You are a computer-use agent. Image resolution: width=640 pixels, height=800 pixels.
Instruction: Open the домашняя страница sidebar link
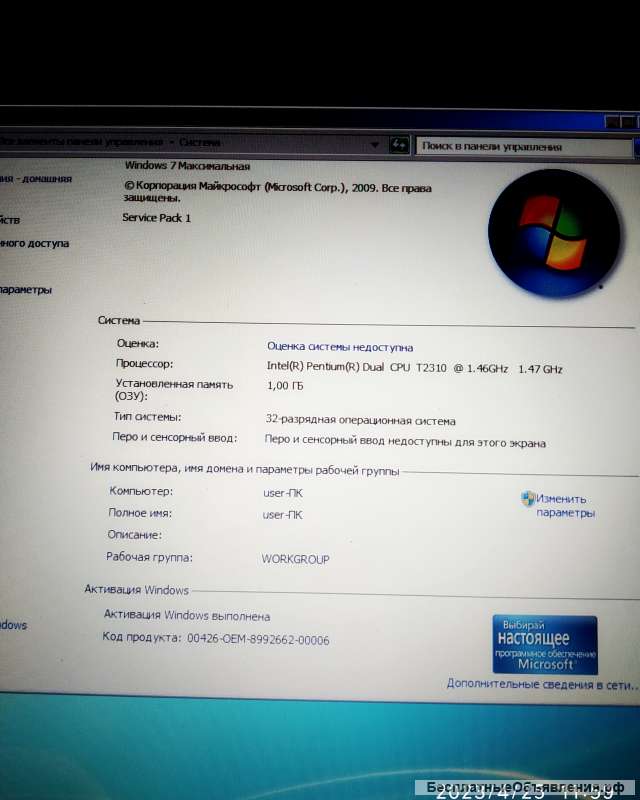coord(36,179)
